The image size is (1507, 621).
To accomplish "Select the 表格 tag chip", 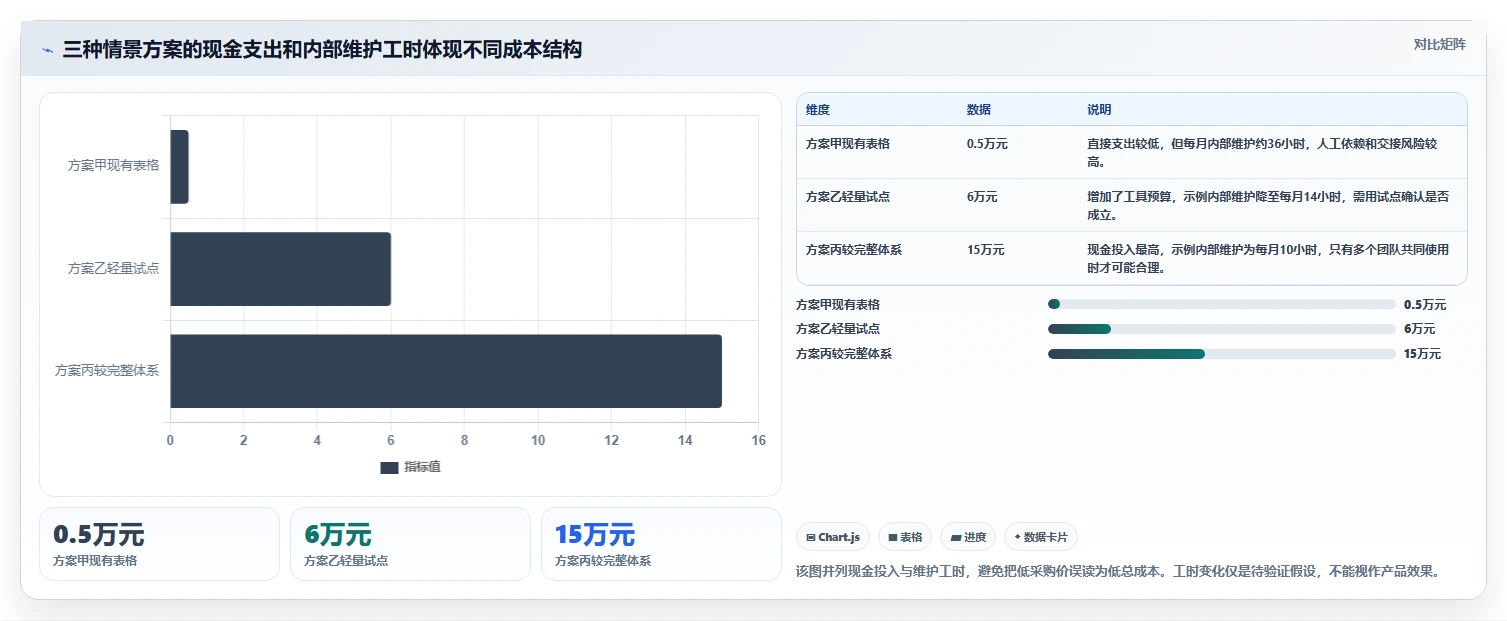I will tap(905, 537).
